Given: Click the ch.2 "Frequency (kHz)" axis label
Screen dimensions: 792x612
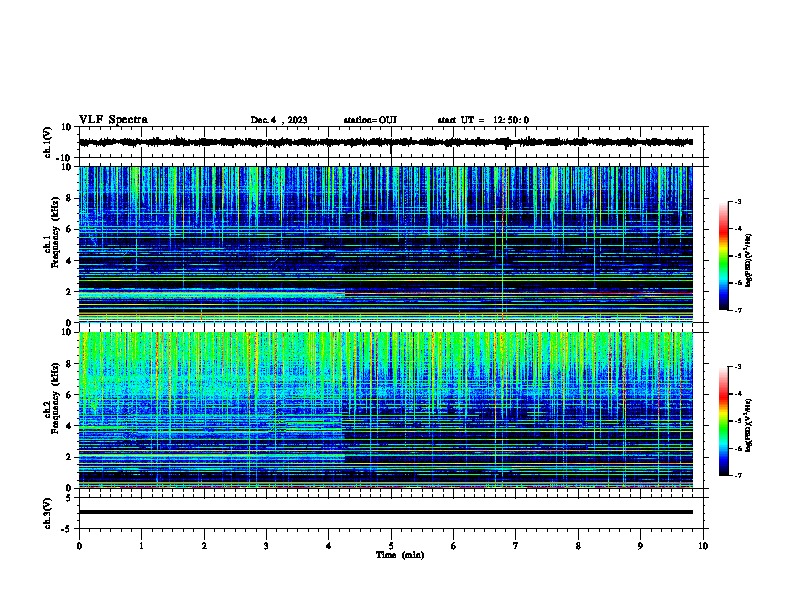Looking at the screenshot, I should click(x=55, y=398).
